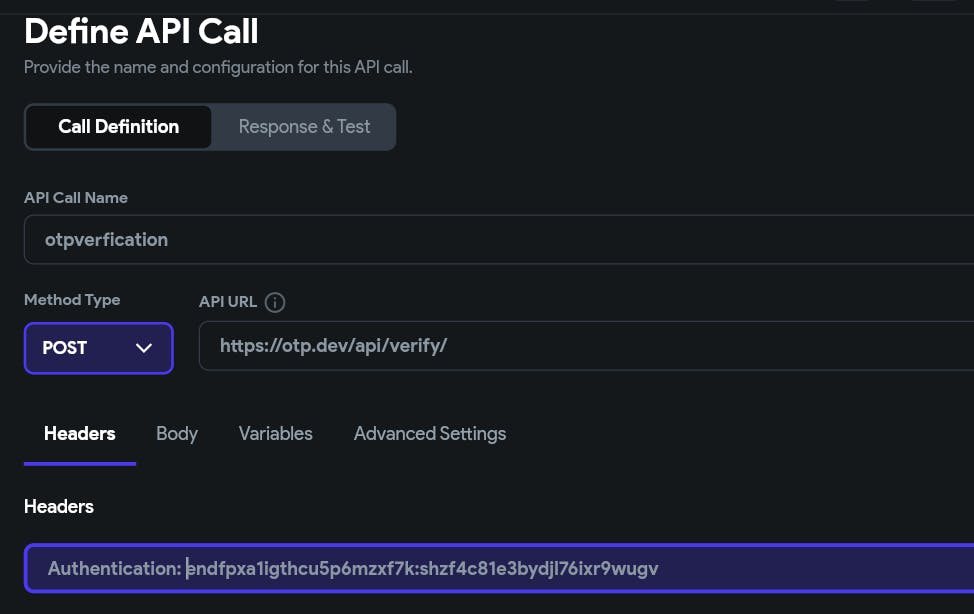
Task: Click the configuration description subtitle text
Action: click(218, 68)
